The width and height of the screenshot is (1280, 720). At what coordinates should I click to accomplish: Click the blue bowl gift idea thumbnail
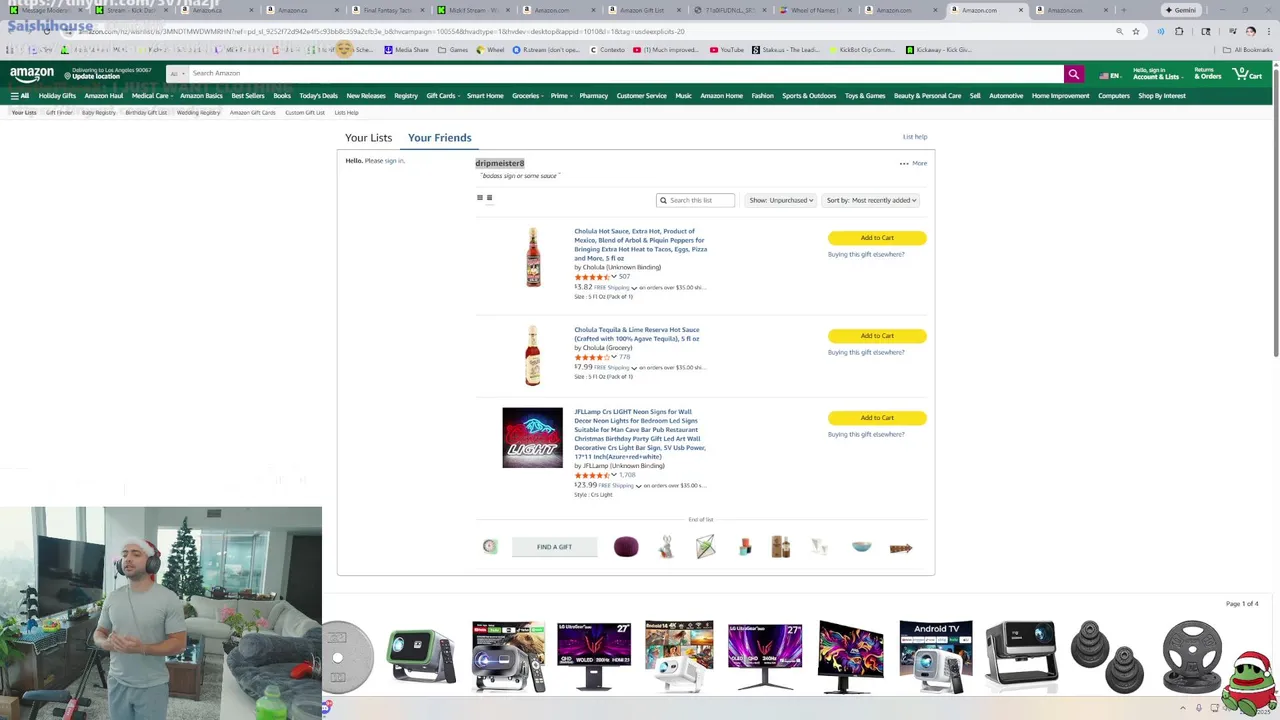861,547
